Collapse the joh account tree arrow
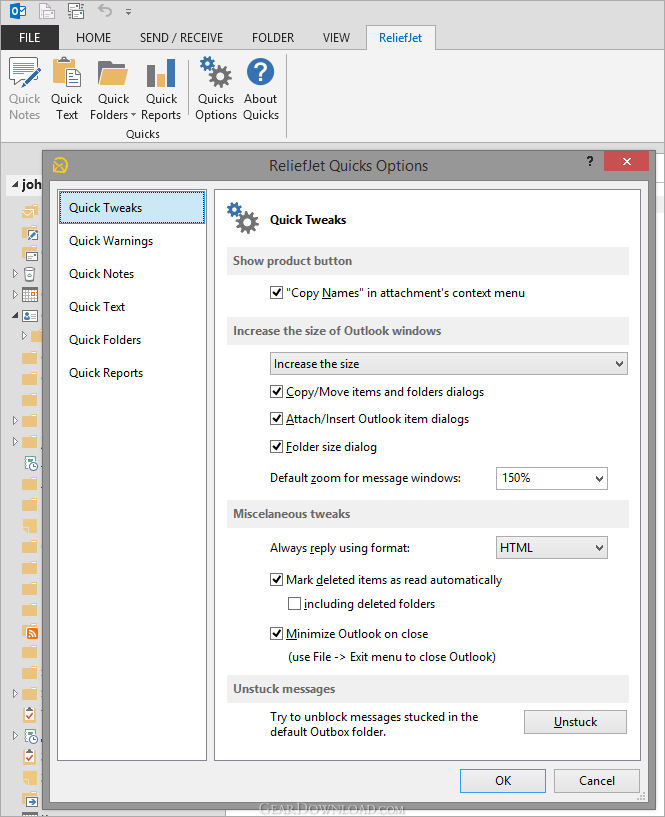 coord(15,184)
